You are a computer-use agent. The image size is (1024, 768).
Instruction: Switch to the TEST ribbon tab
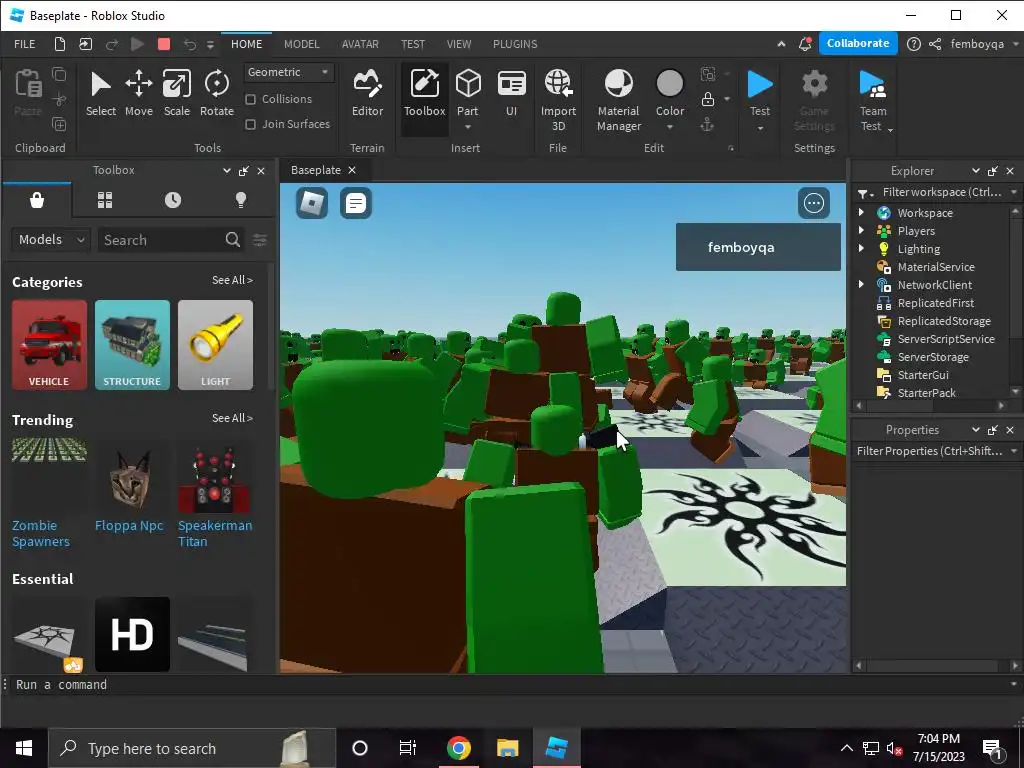413,44
